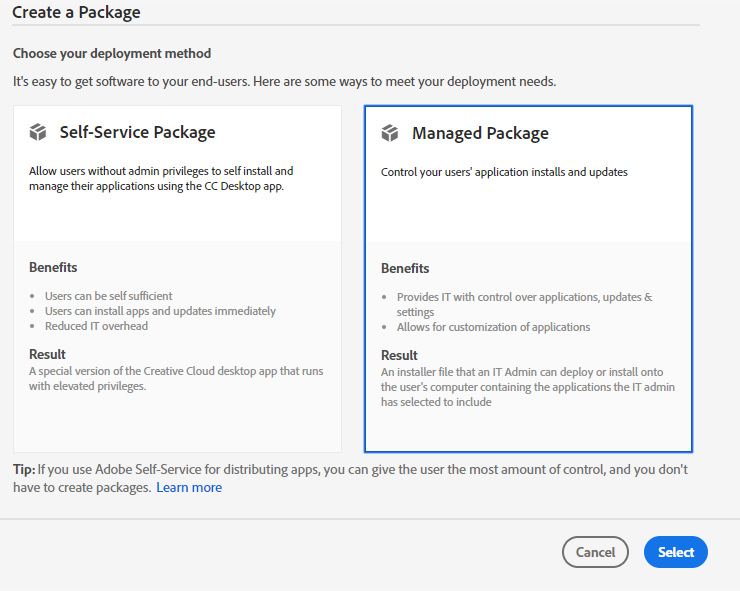The height and width of the screenshot is (591, 740).
Task: Click Benefits heading in Managed card
Action: [x=405, y=268]
